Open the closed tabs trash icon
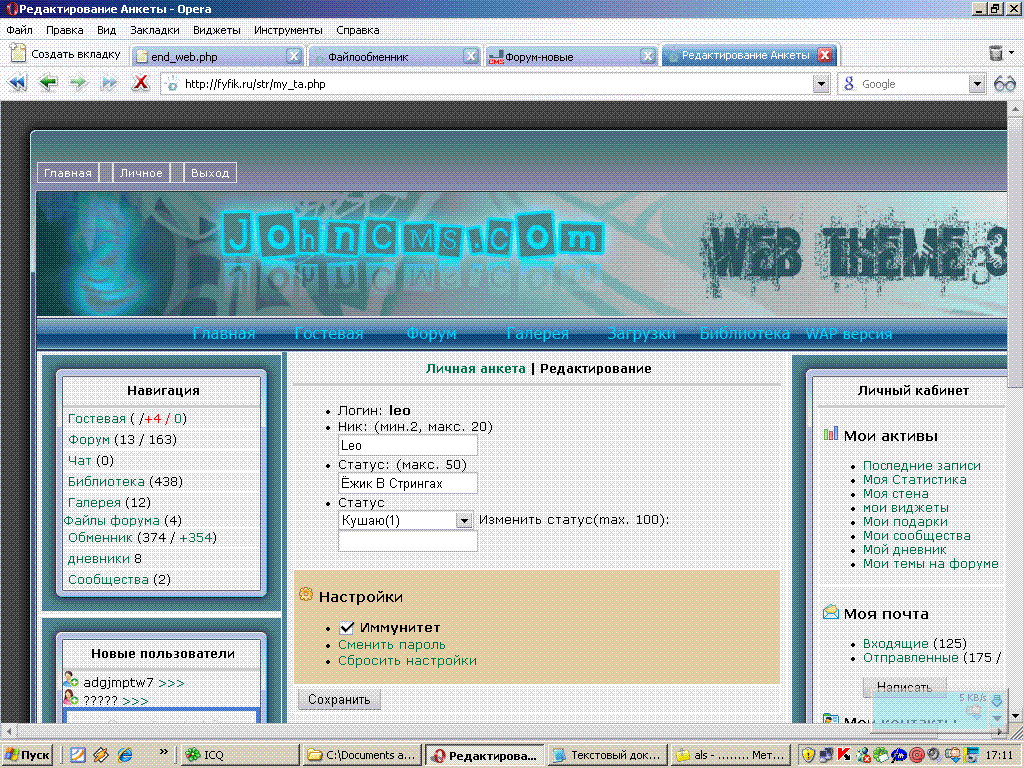The image size is (1024, 768). [x=996, y=55]
